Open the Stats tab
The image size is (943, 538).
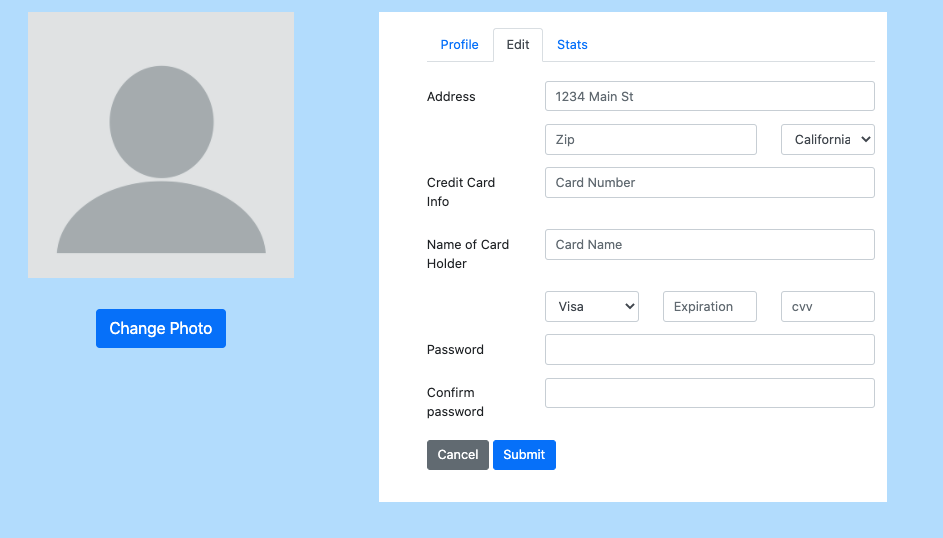point(572,44)
